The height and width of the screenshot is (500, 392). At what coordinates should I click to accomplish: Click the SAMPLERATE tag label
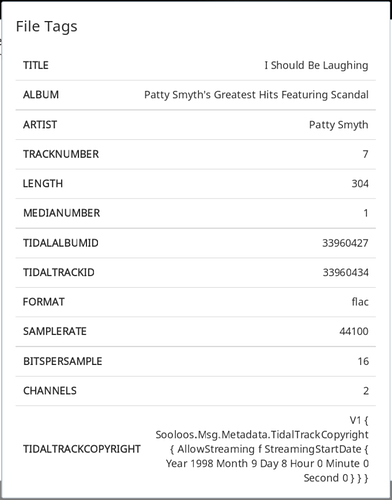coord(55,331)
